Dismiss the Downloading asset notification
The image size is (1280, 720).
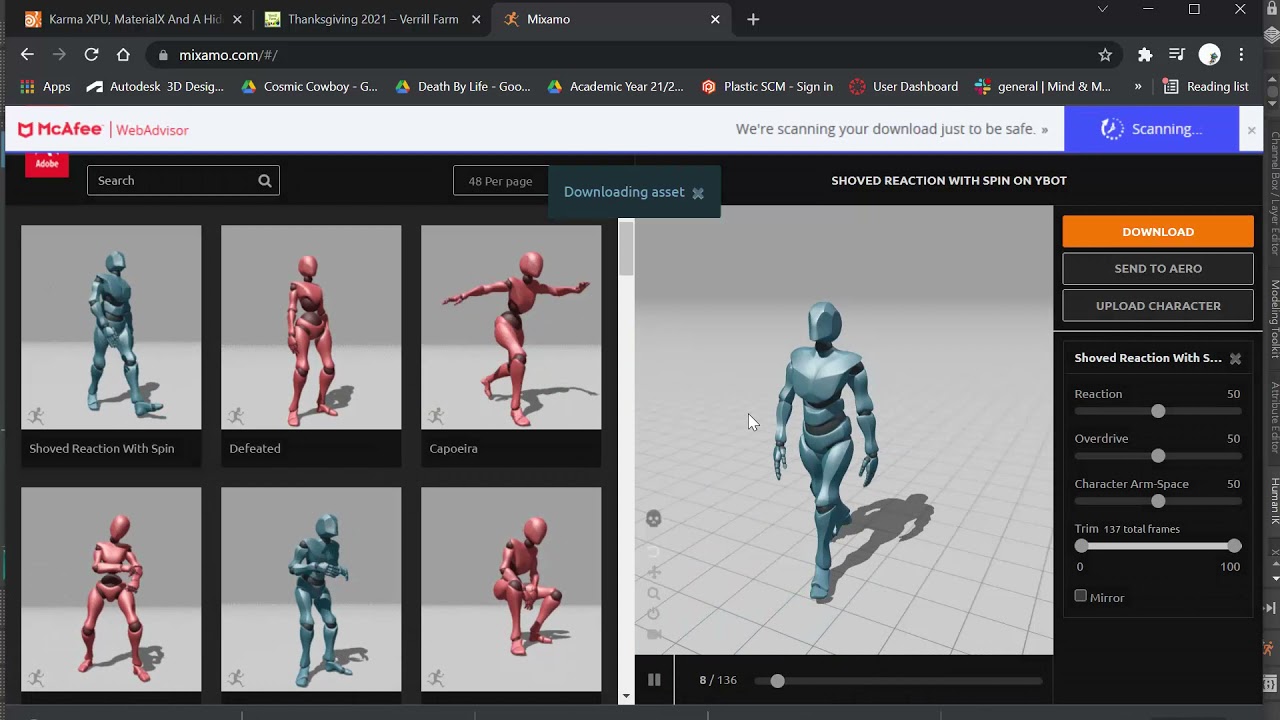click(698, 193)
